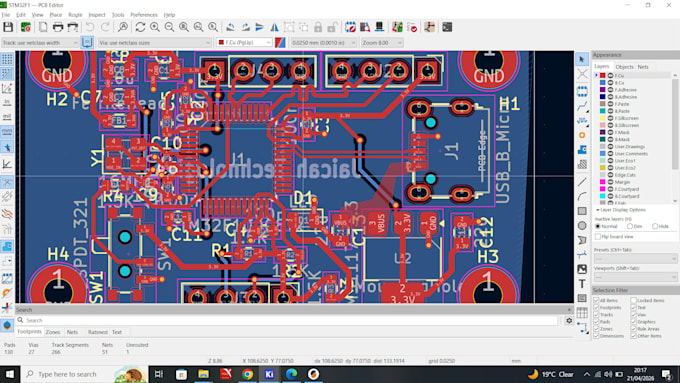Select Dim for inactive layers
Screen dimensions: 680x383
click(x=630, y=226)
